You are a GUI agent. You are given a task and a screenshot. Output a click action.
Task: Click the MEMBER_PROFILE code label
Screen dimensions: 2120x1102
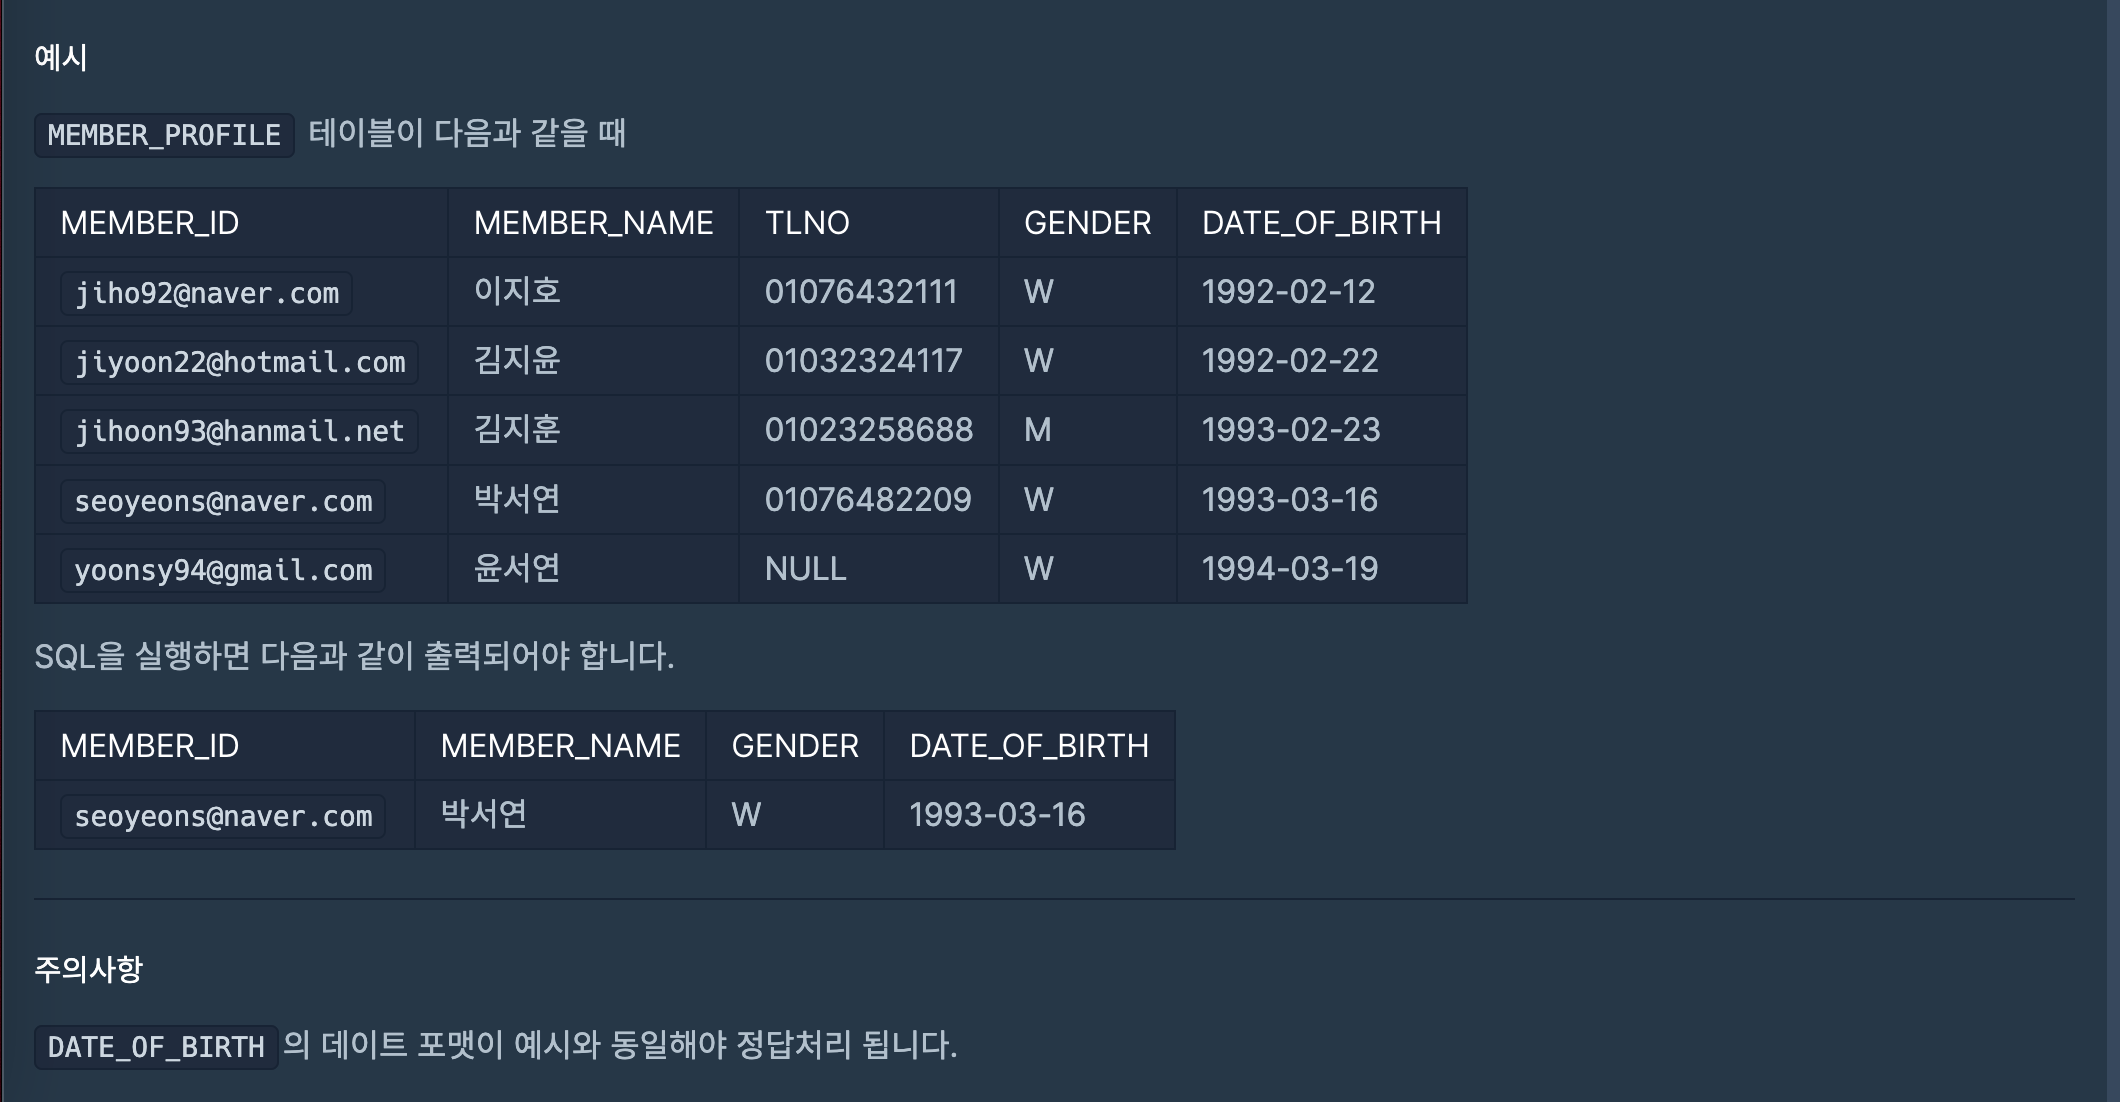pyautogui.click(x=164, y=135)
